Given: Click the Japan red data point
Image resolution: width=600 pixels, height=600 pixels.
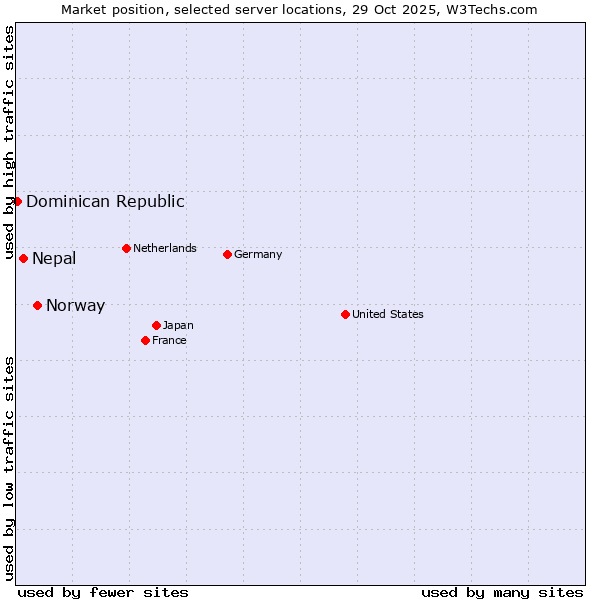Looking at the screenshot, I should coord(156,325).
